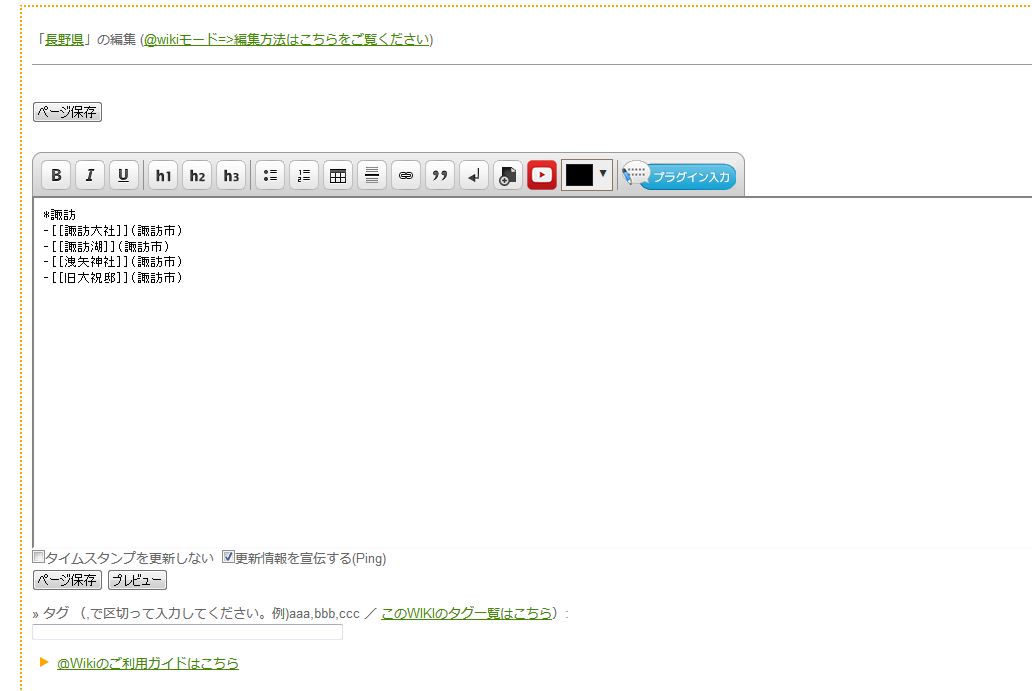1032x691 pixels.
Task: Click the プレビュー button
Action: pos(137,580)
